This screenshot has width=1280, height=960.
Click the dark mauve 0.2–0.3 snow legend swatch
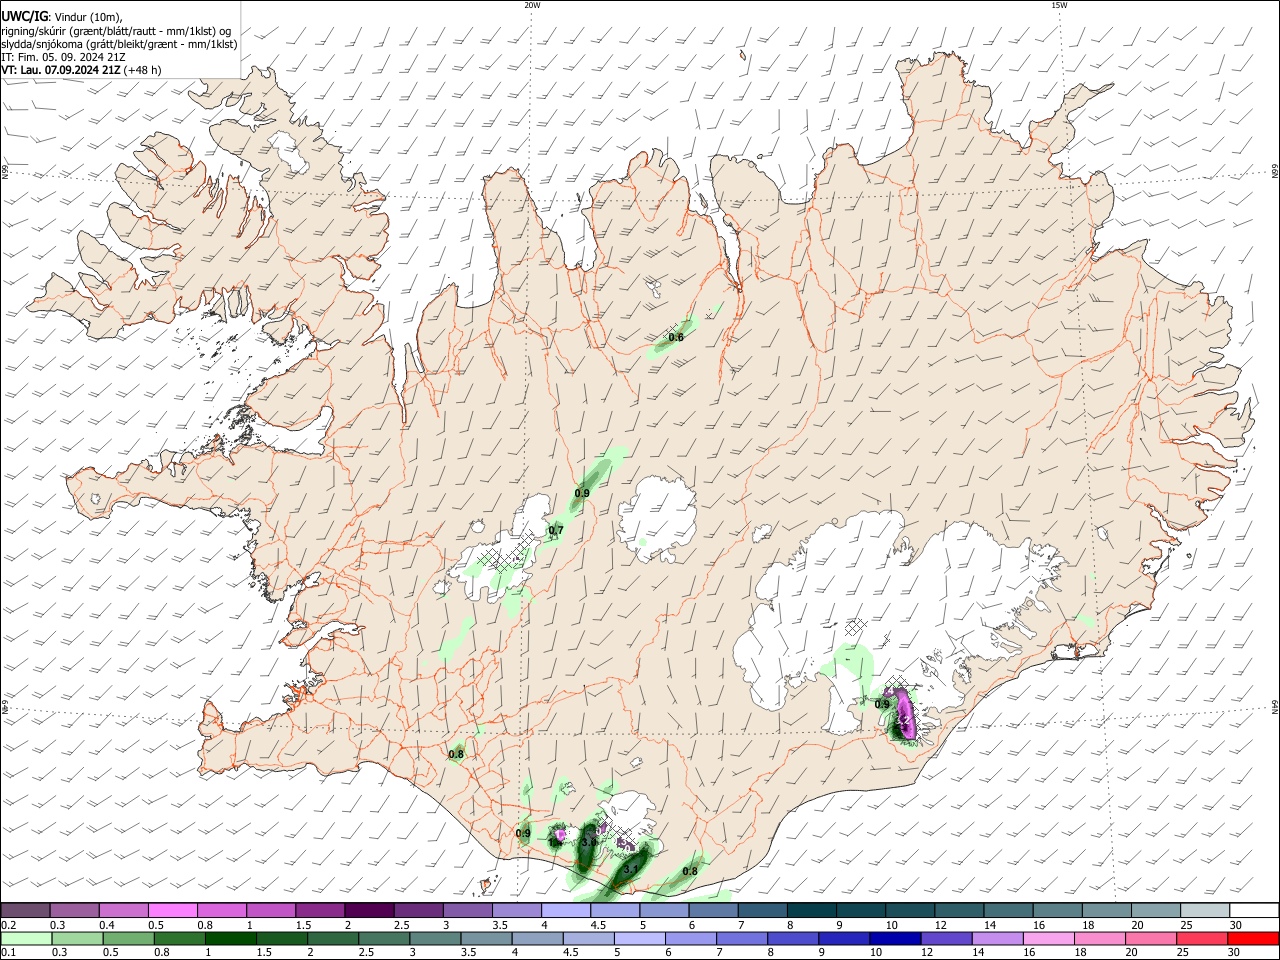tap(25, 910)
